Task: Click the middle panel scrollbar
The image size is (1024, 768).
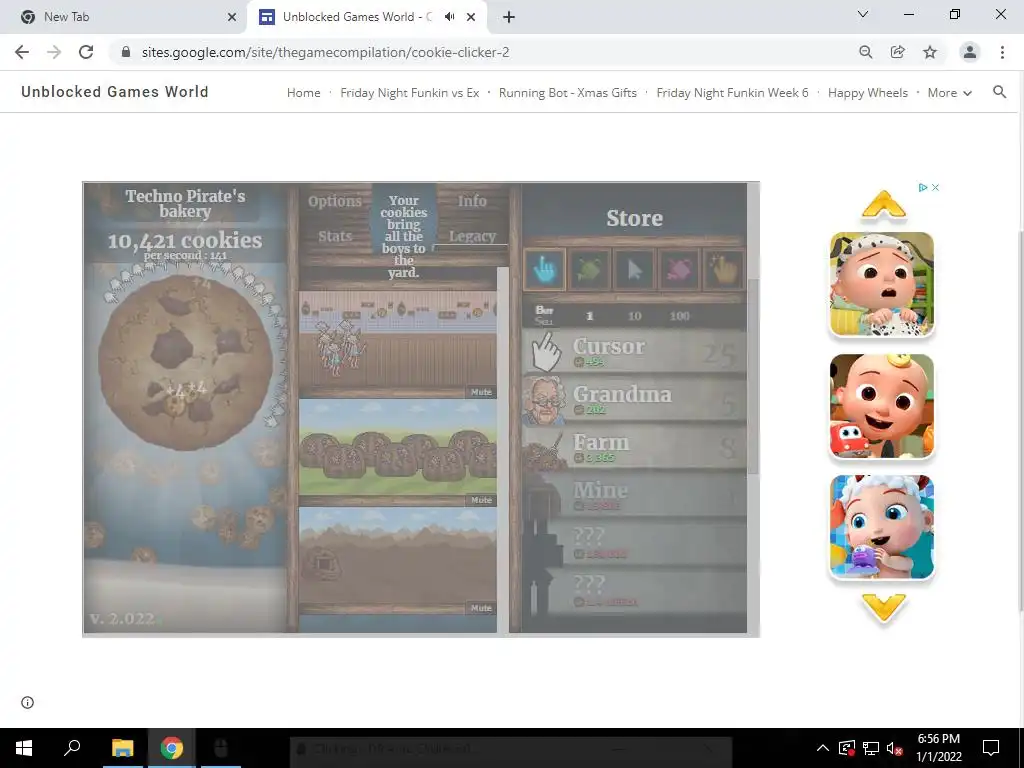Action: pos(502,449)
